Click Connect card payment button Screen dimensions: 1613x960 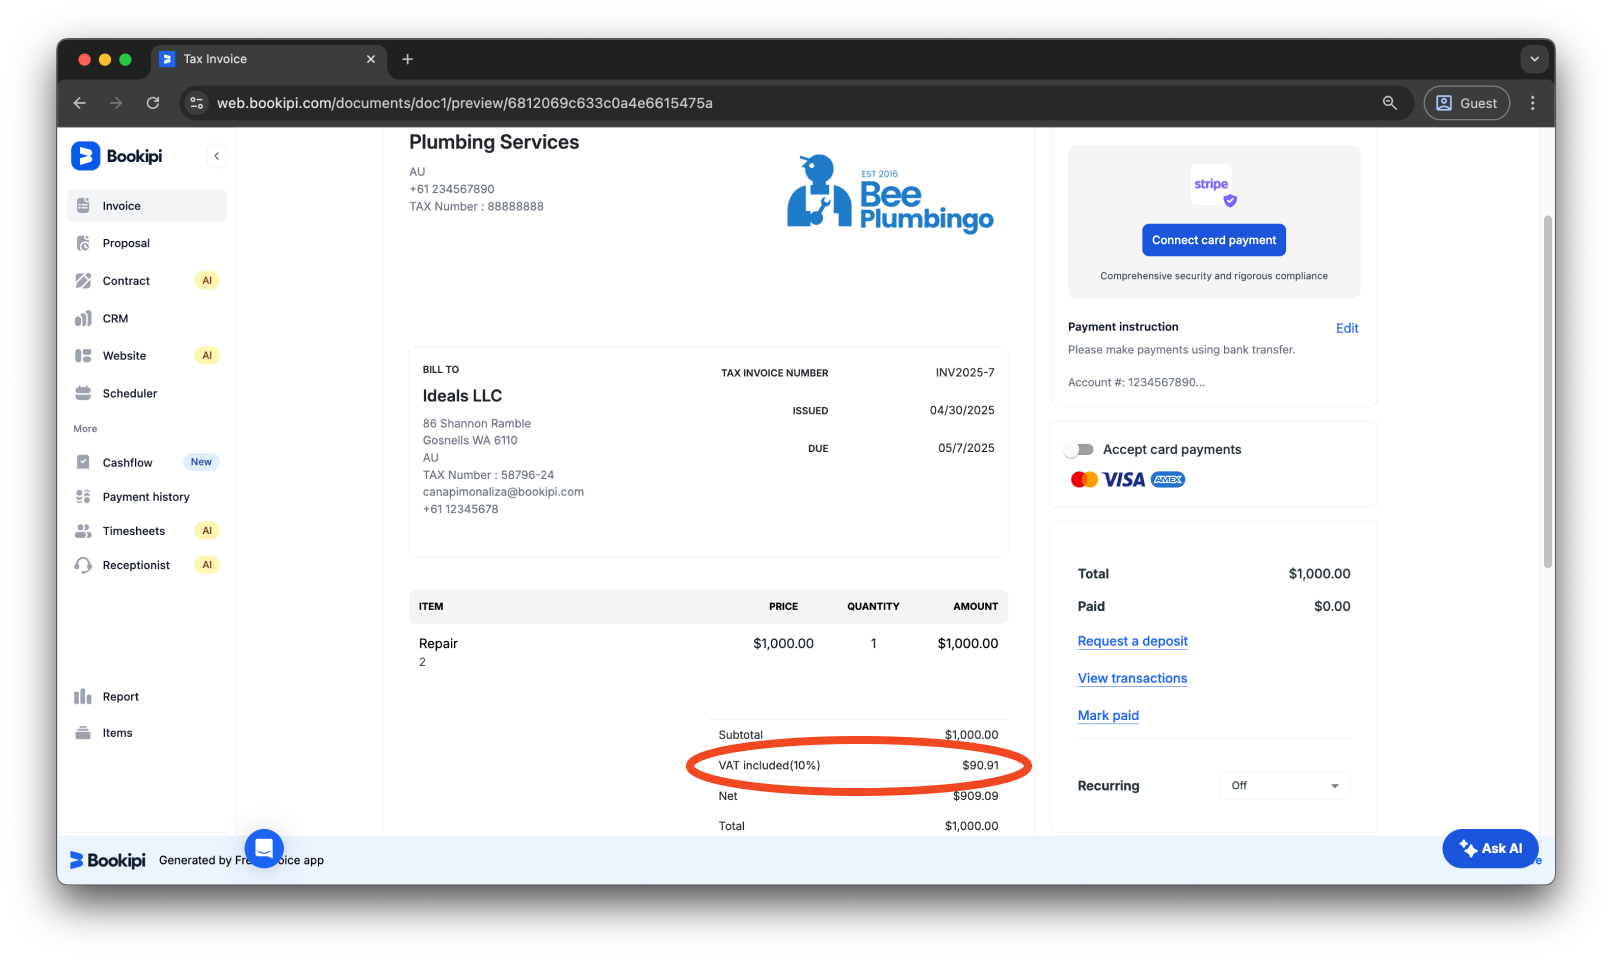point(1213,239)
